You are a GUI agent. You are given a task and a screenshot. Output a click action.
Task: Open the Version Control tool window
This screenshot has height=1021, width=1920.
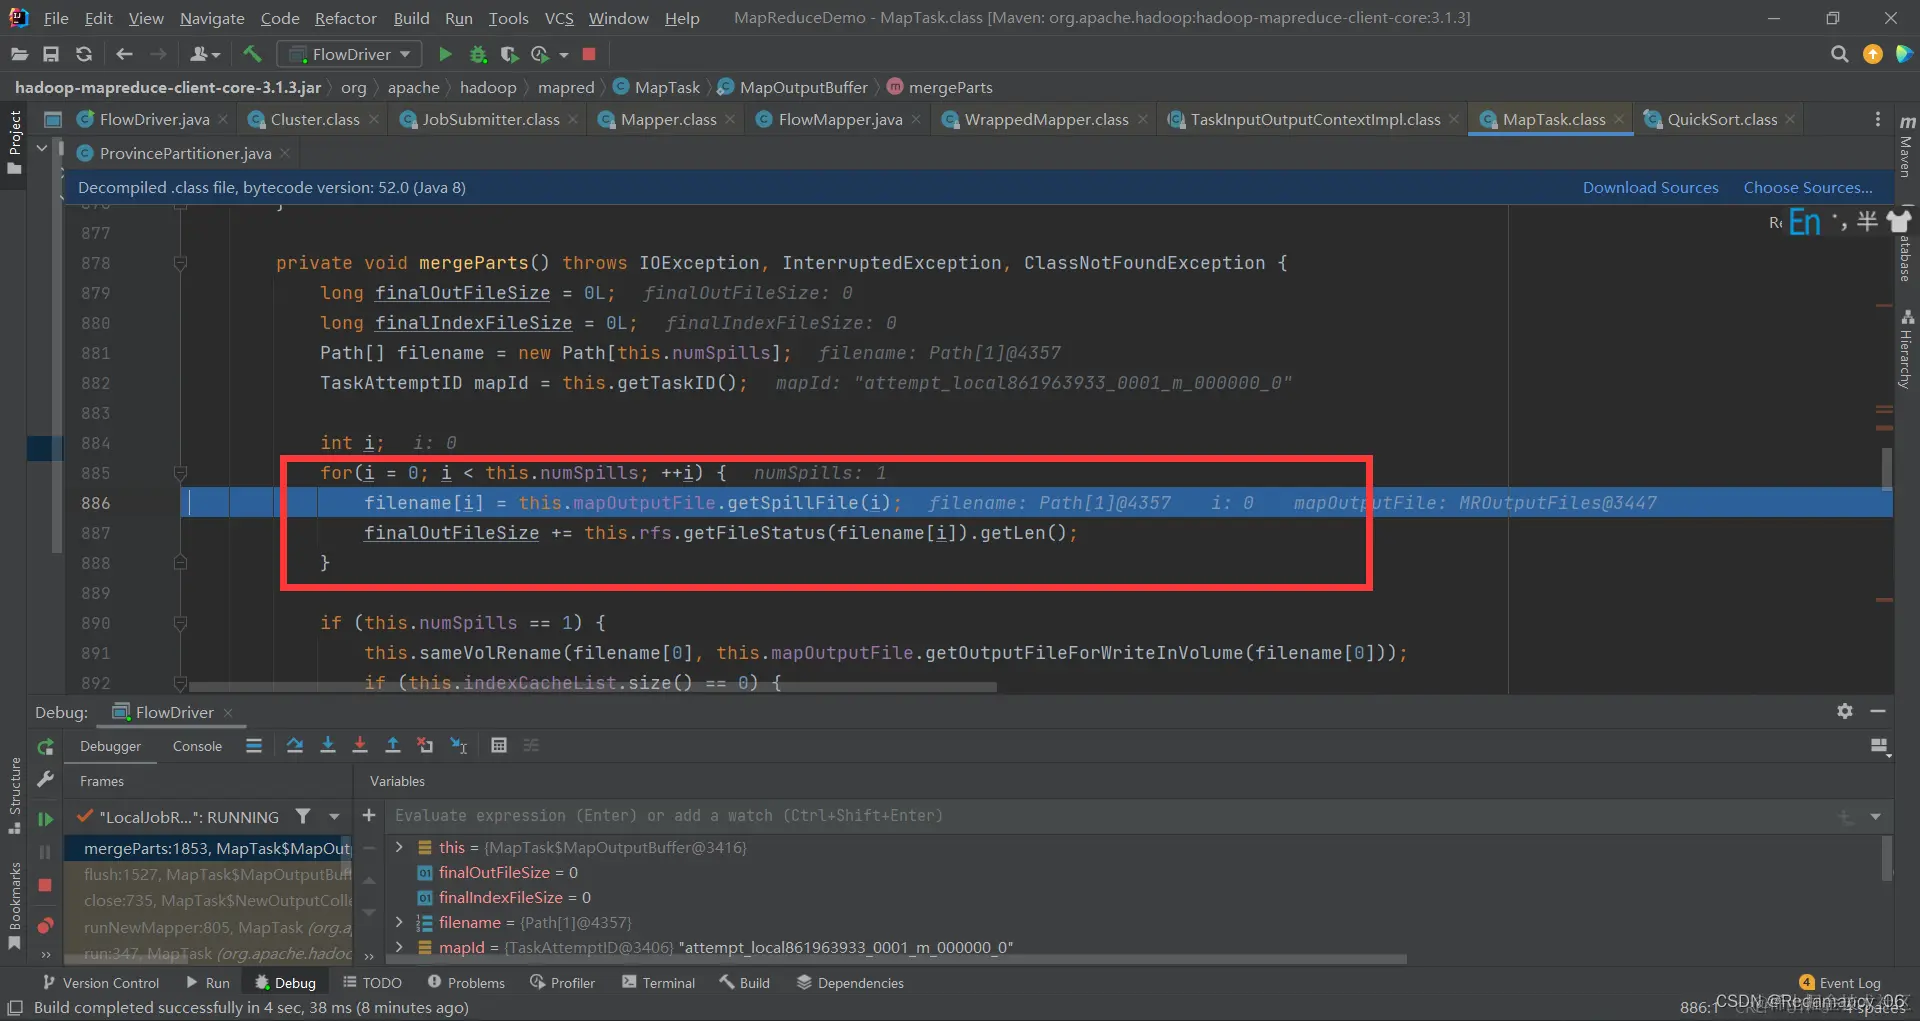click(x=100, y=983)
